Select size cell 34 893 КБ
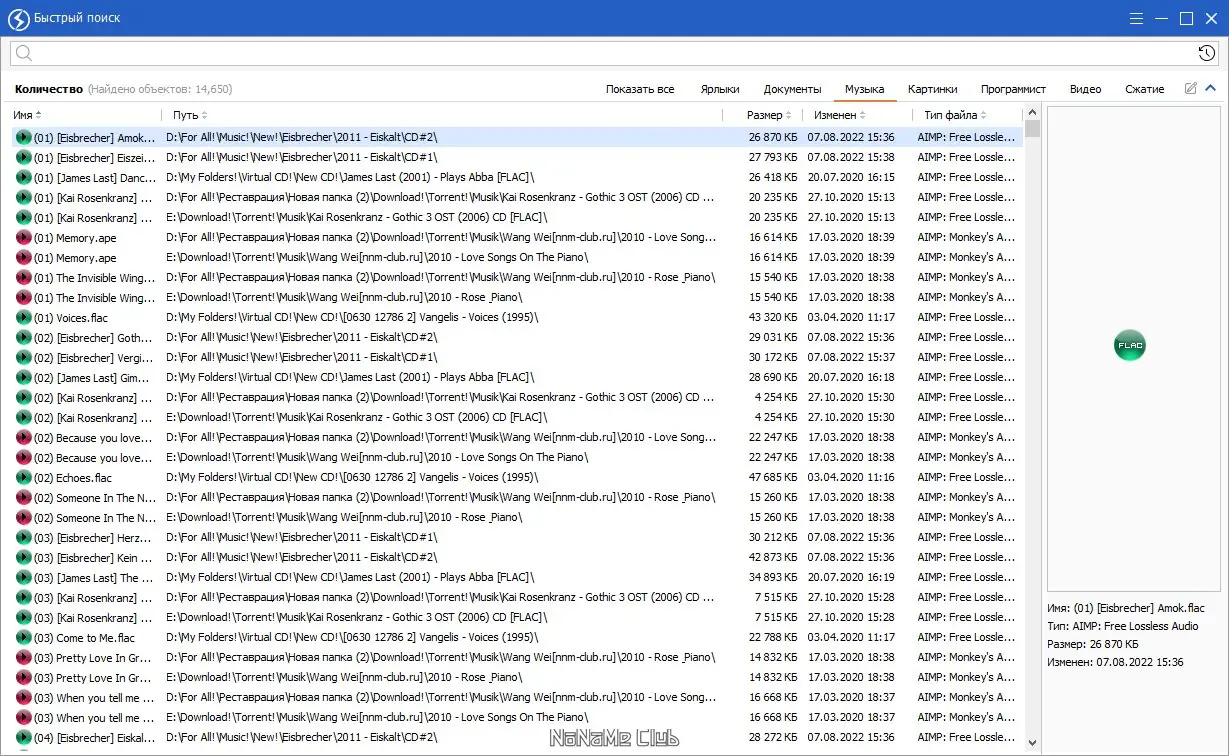Screen dimensions: 1229x756 pyautogui.click(x=772, y=577)
